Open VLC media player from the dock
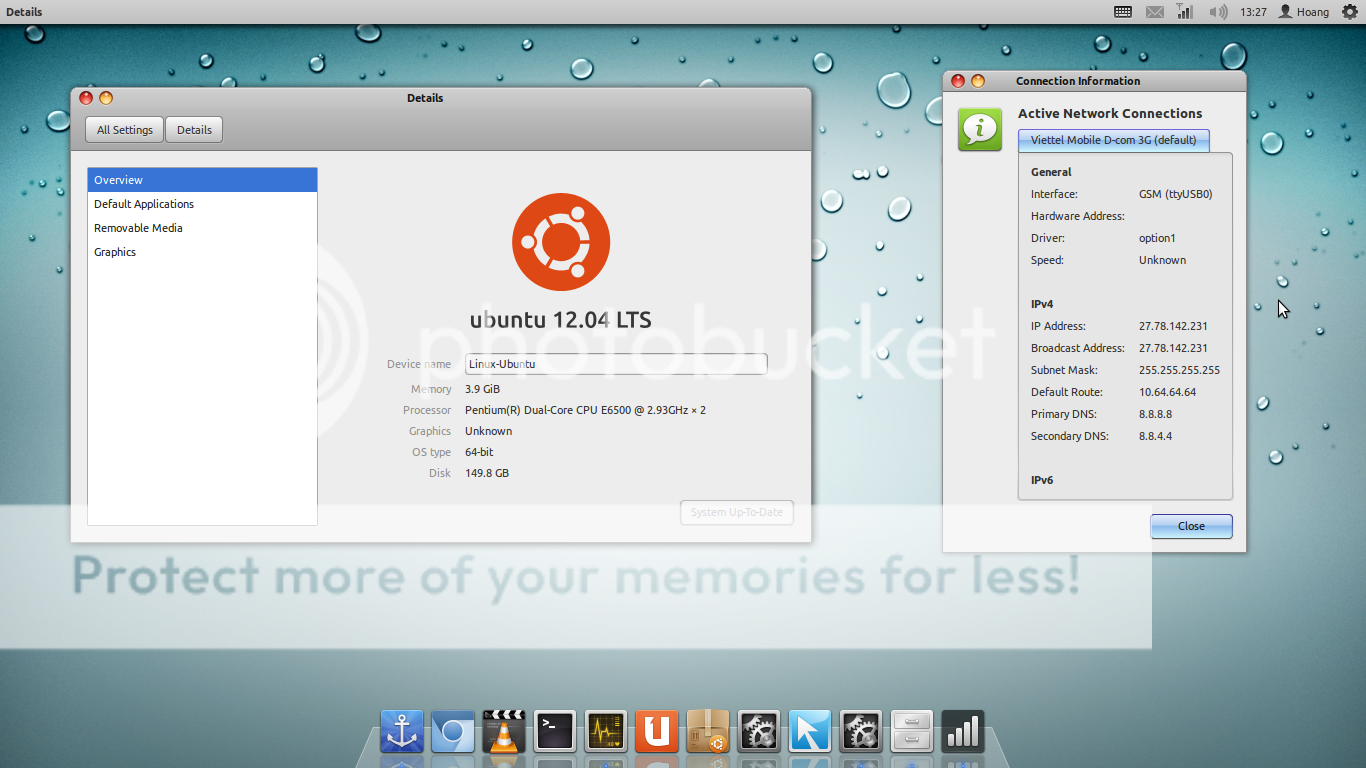 point(504,732)
